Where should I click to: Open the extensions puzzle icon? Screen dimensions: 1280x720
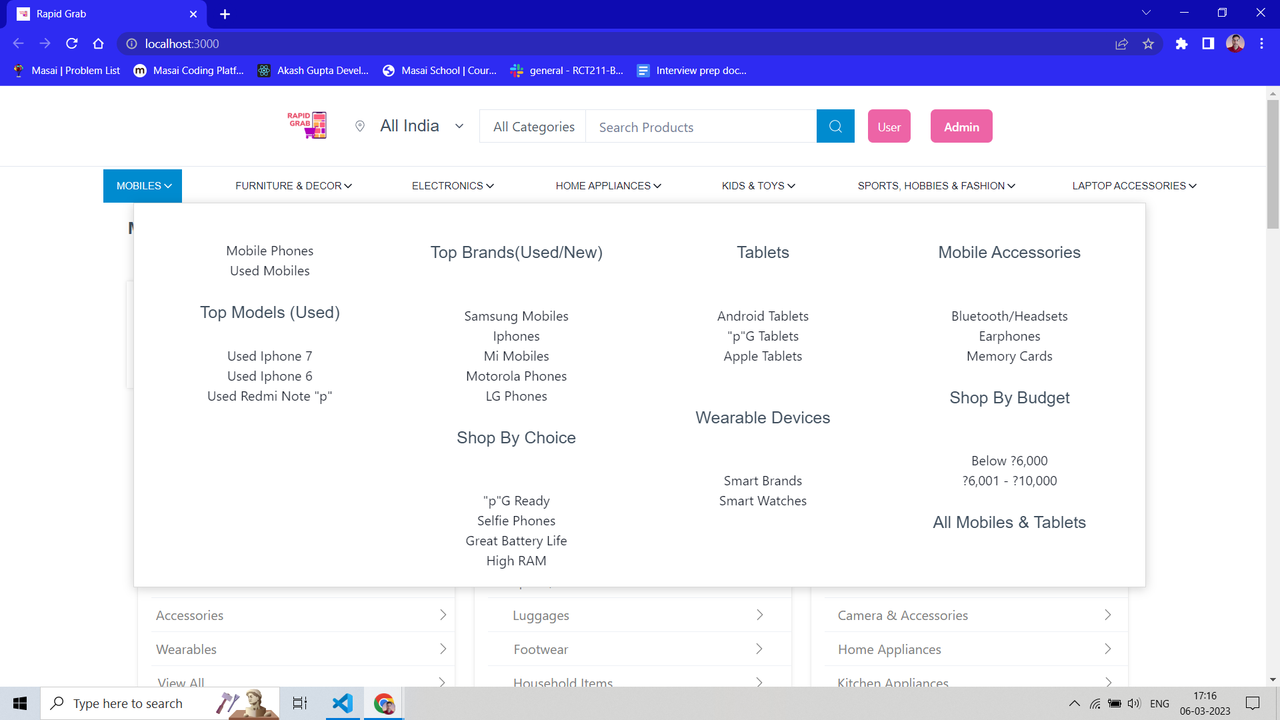point(1182,44)
